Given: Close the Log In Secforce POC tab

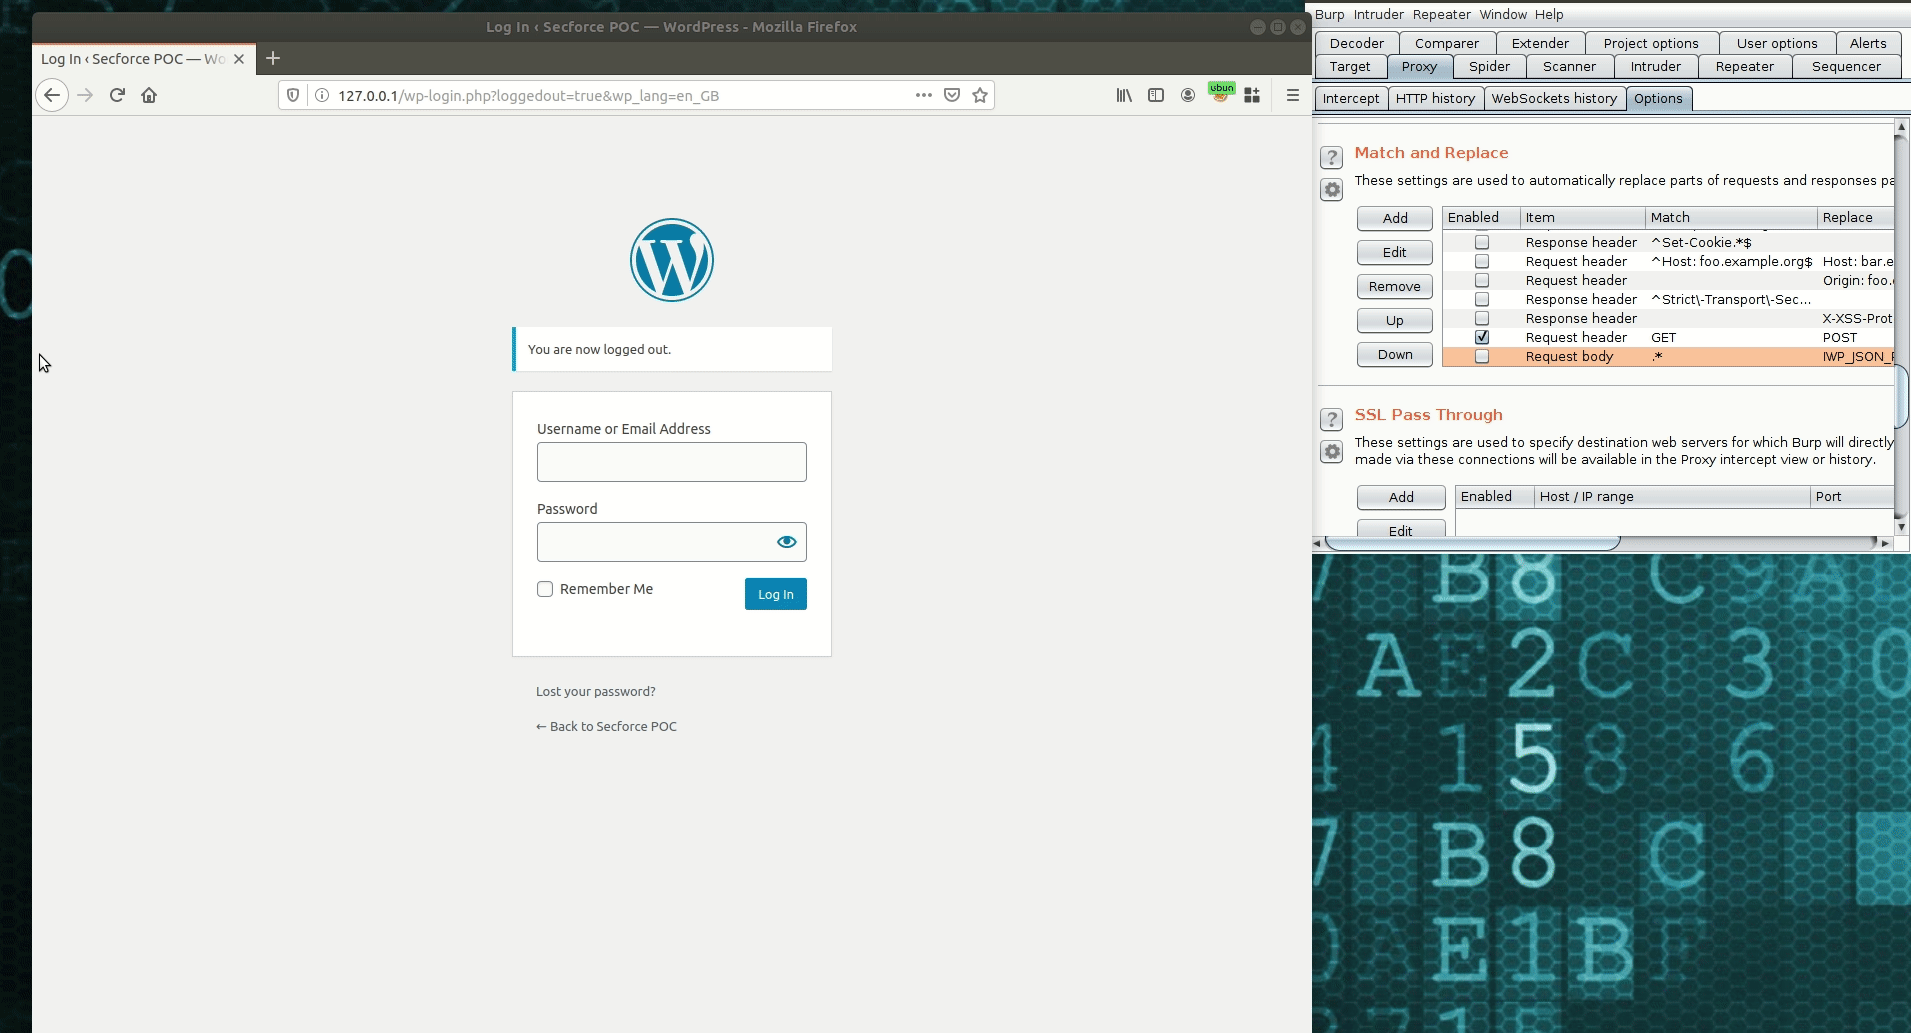Looking at the screenshot, I should [239, 59].
